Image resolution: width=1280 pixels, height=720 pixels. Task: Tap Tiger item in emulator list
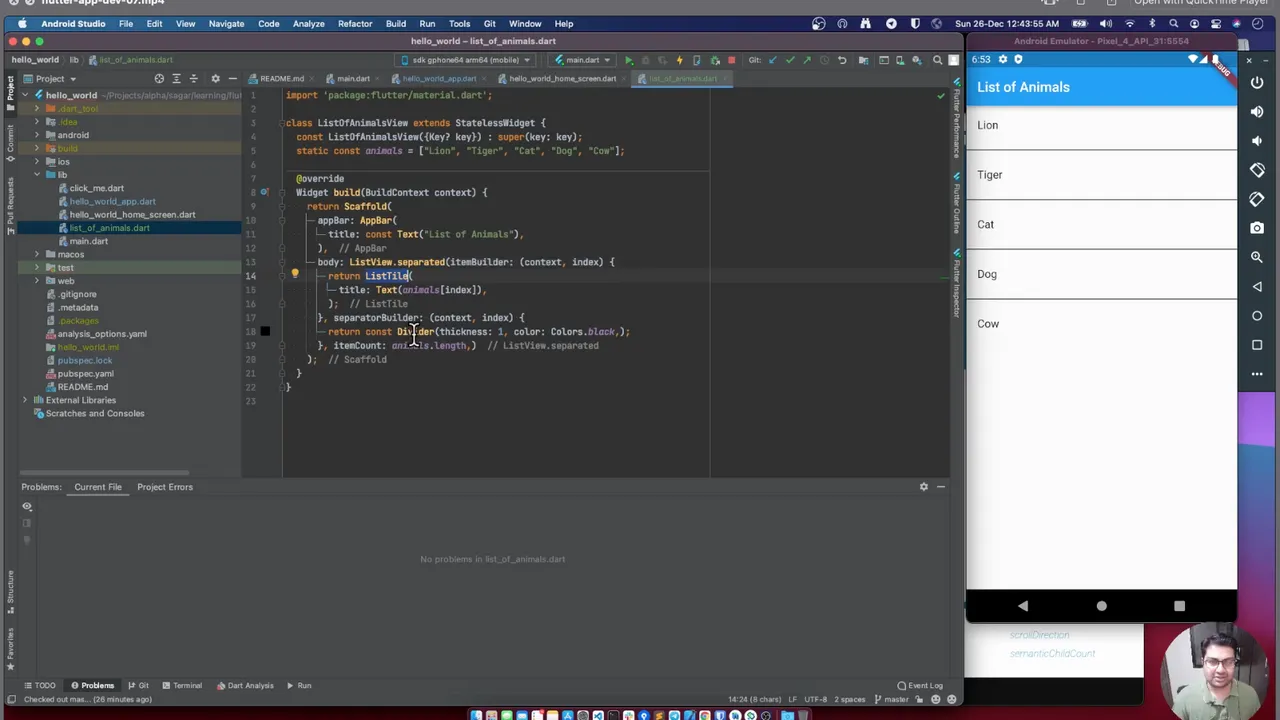tap(1101, 175)
